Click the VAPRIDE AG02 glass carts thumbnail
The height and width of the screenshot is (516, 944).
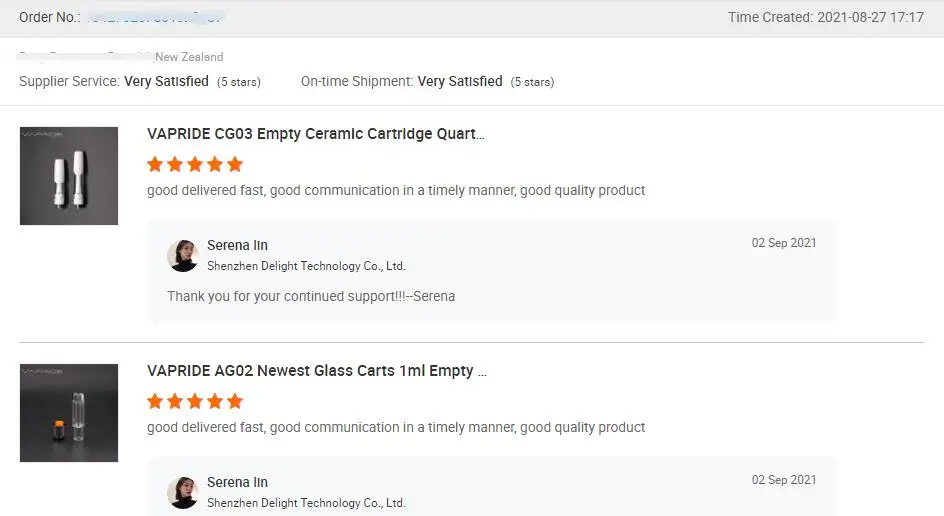click(x=69, y=413)
